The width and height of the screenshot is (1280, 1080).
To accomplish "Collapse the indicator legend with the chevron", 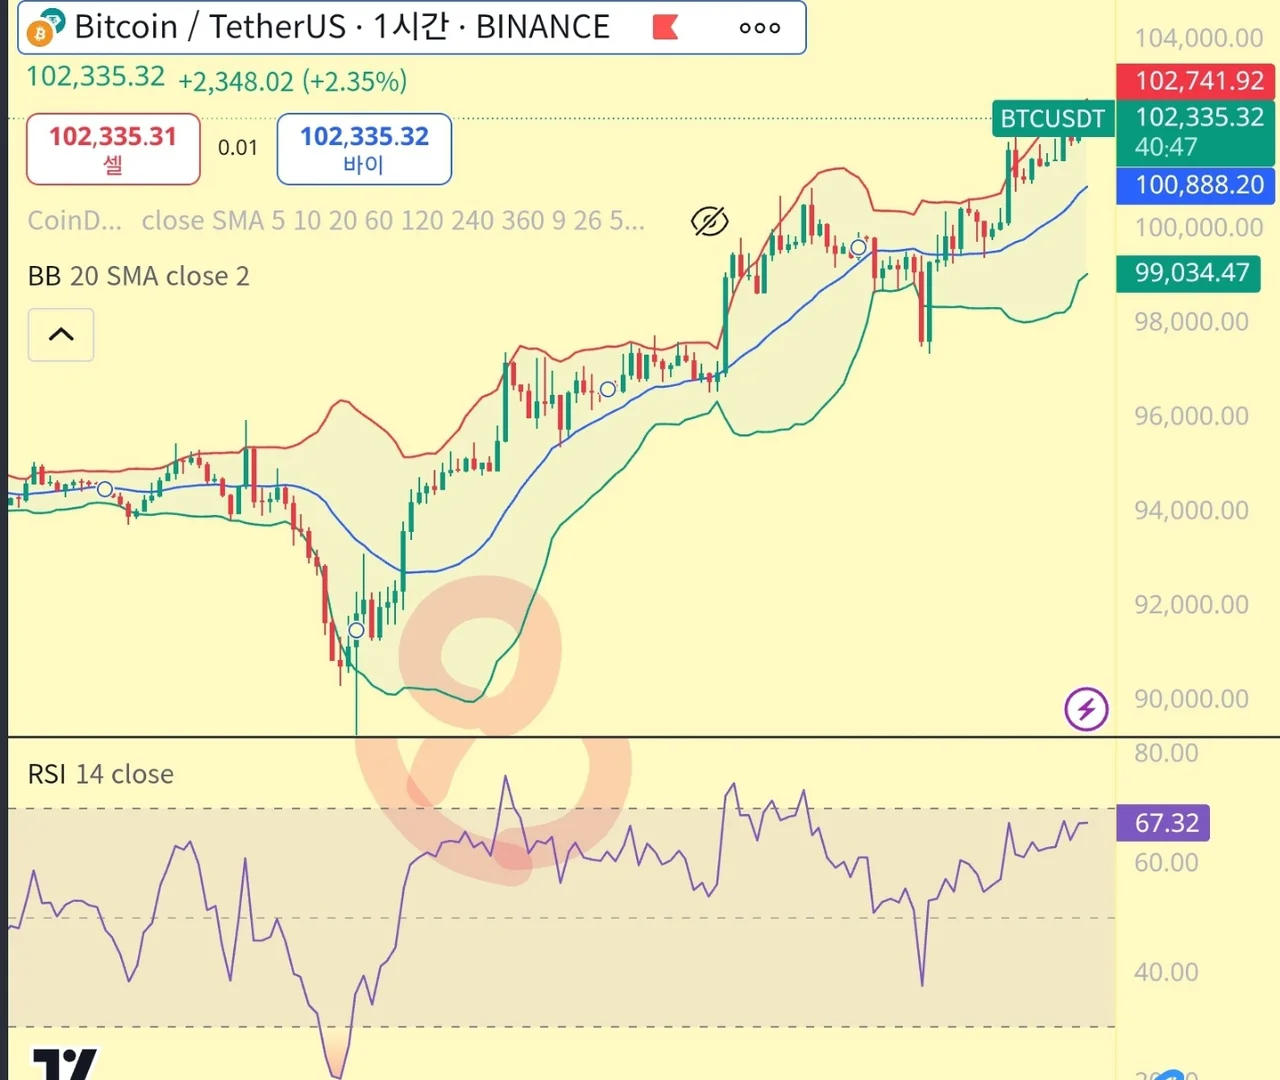I will (61, 334).
